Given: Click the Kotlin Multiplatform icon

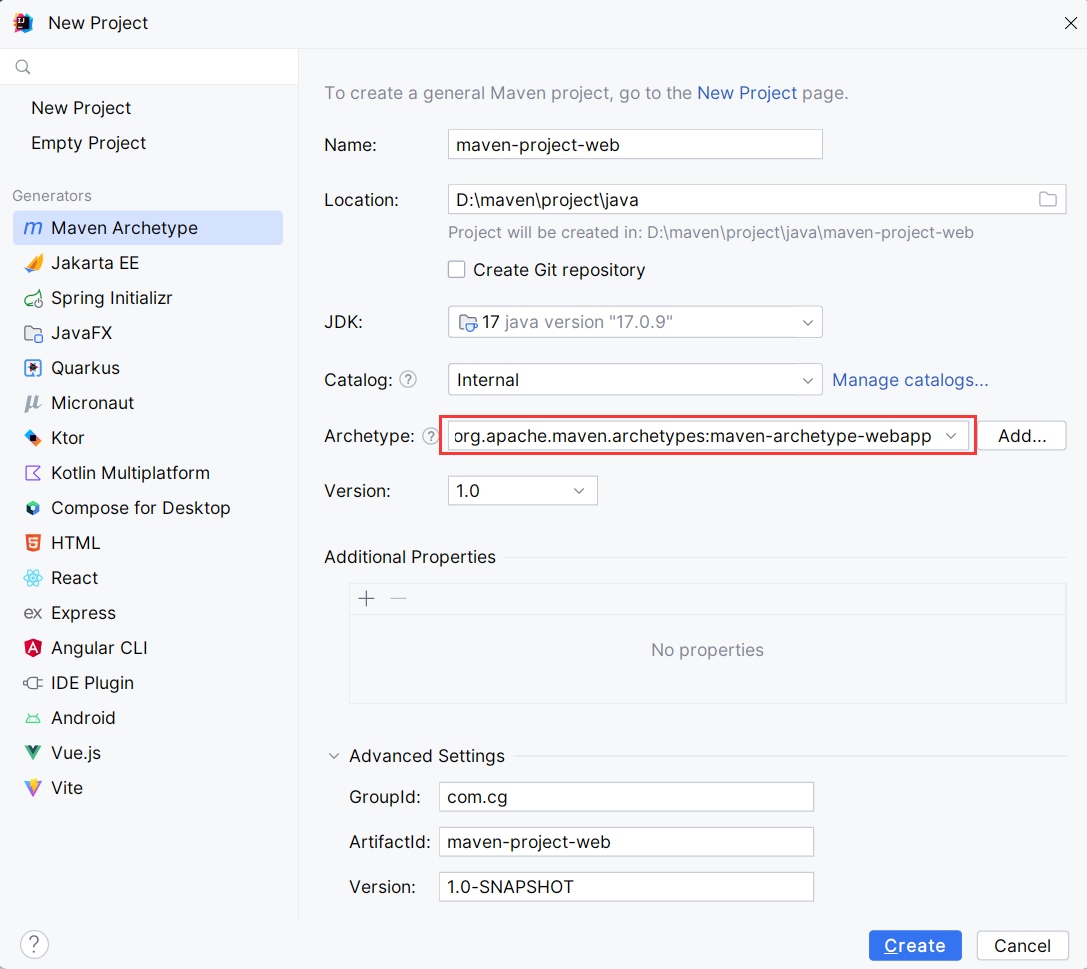Looking at the screenshot, I should pyautogui.click(x=33, y=473).
